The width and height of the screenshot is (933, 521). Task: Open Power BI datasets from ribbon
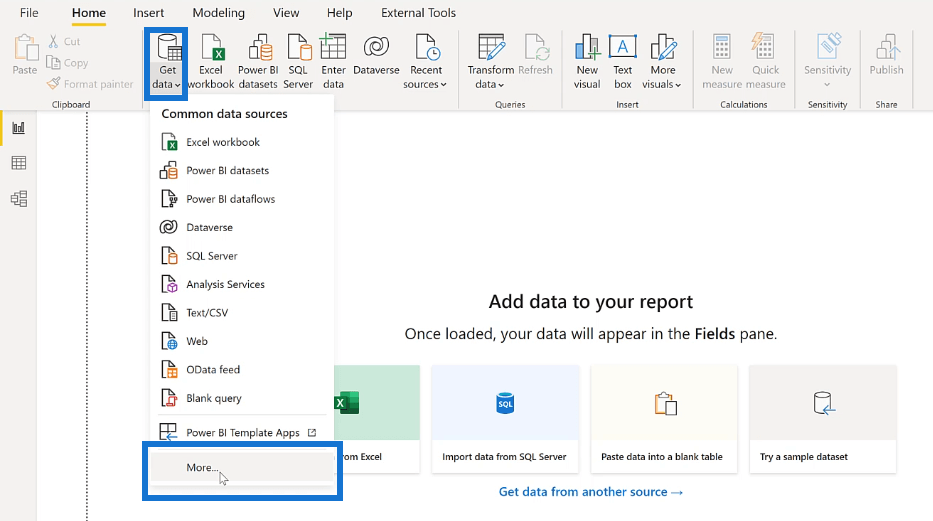258,61
